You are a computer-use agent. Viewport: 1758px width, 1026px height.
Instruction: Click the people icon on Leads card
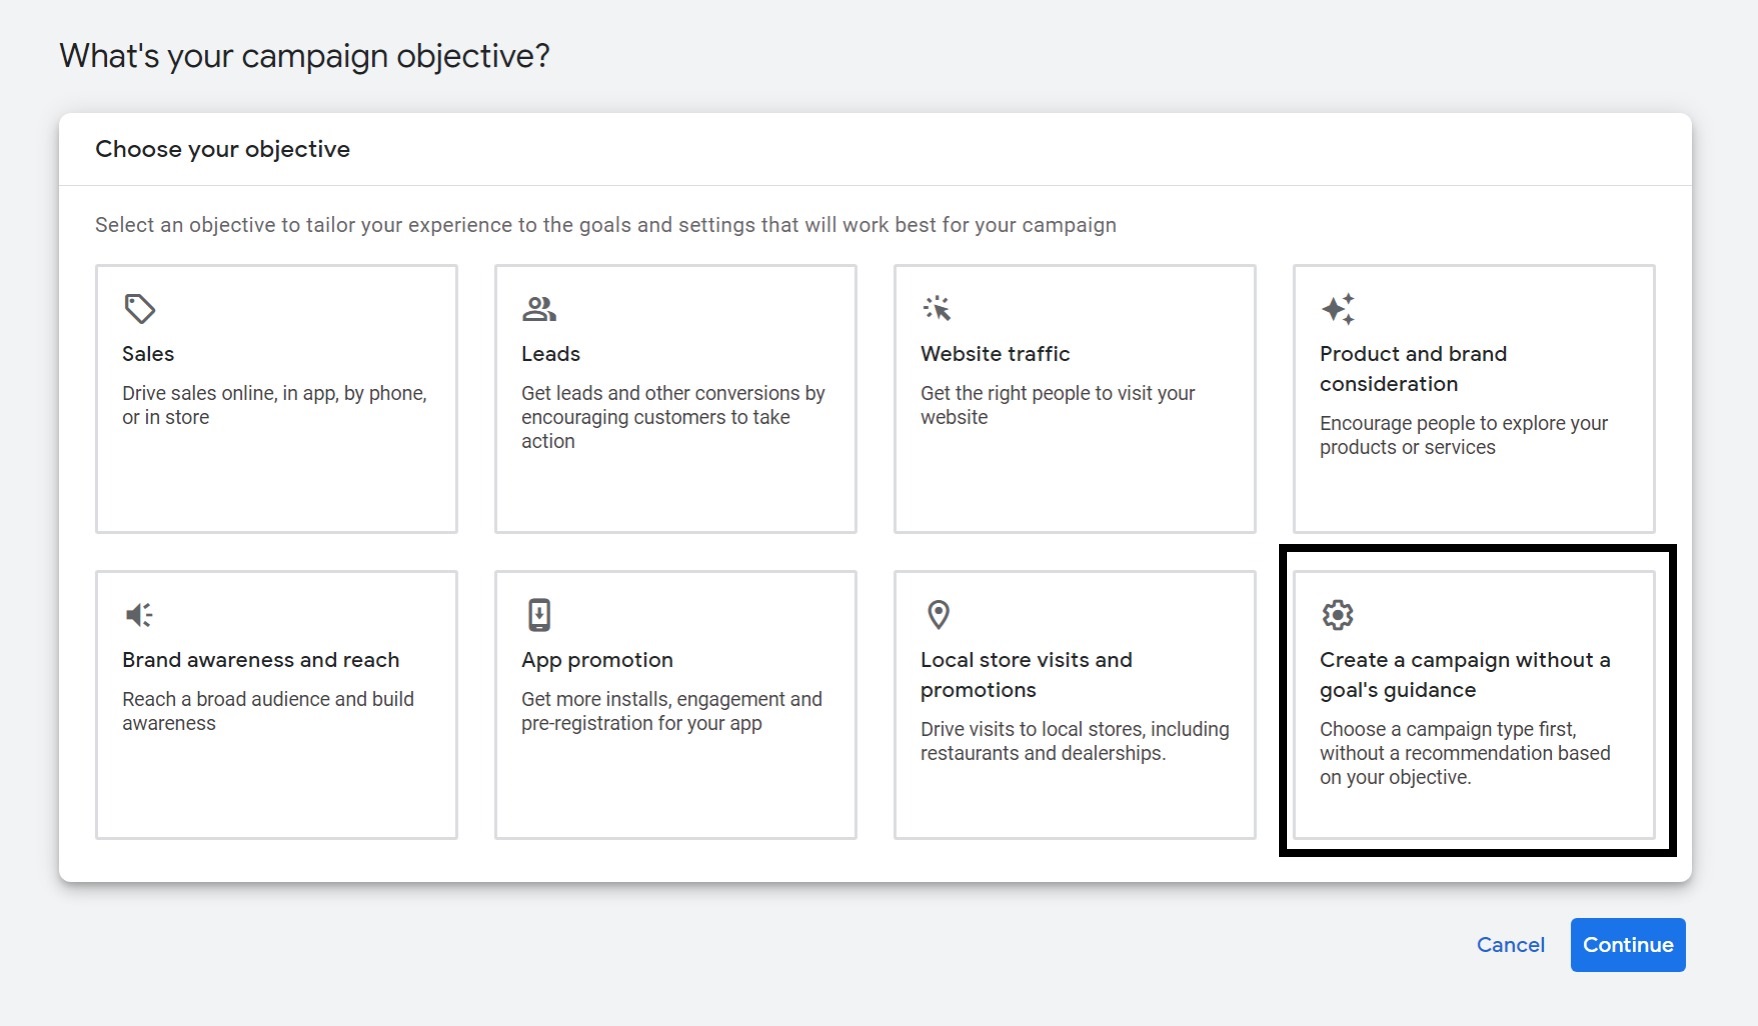coord(539,309)
